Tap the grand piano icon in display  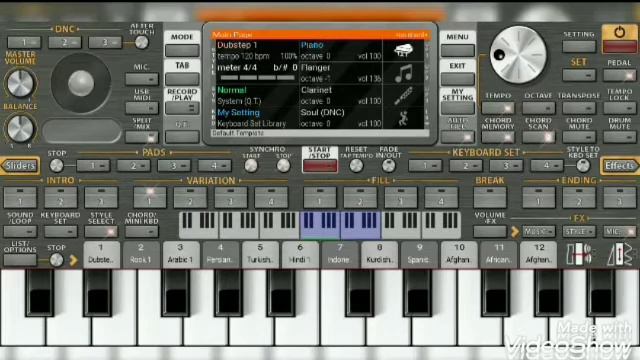[403, 51]
